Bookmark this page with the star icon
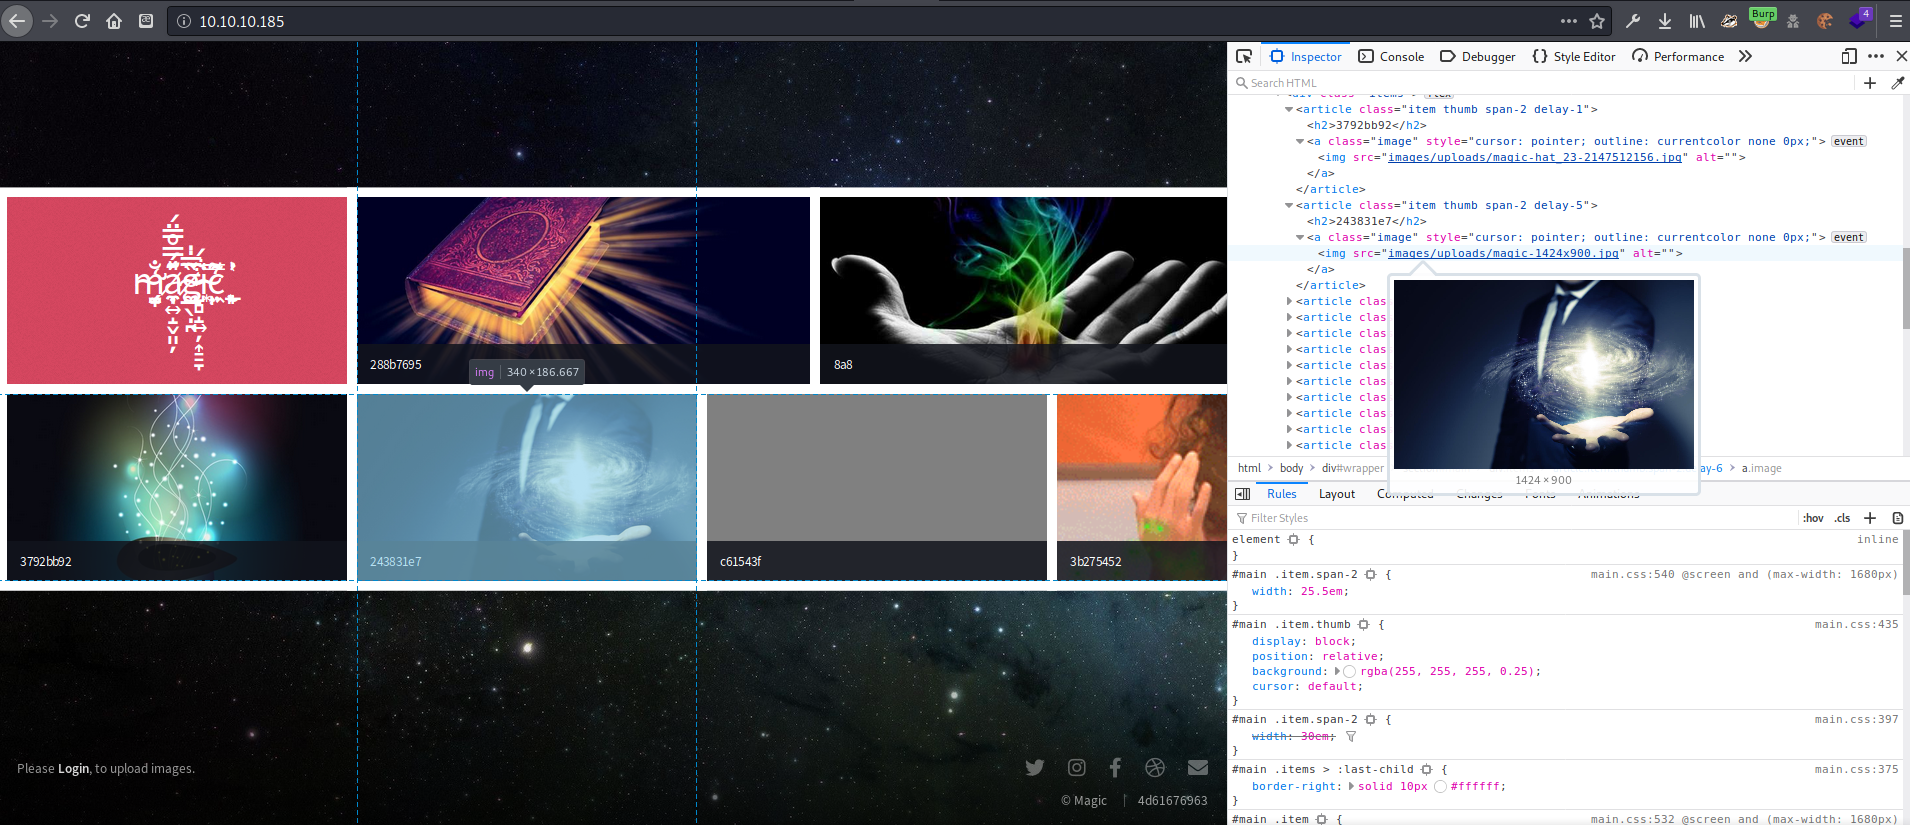This screenshot has height=825, width=1910. pyautogui.click(x=1597, y=21)
